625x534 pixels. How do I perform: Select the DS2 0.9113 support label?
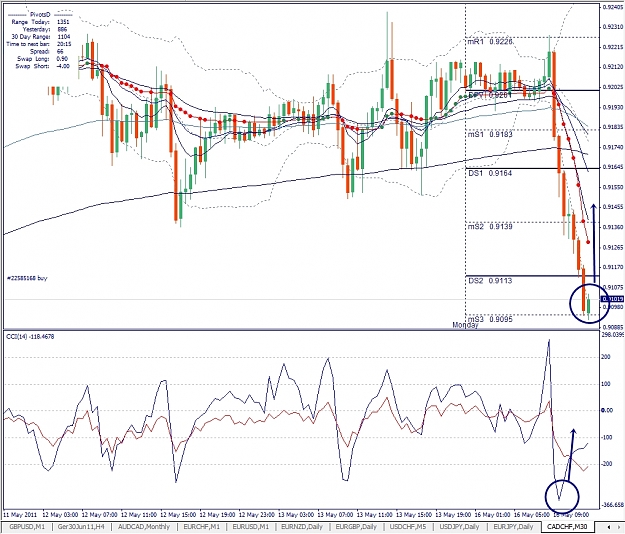[490, 281]
